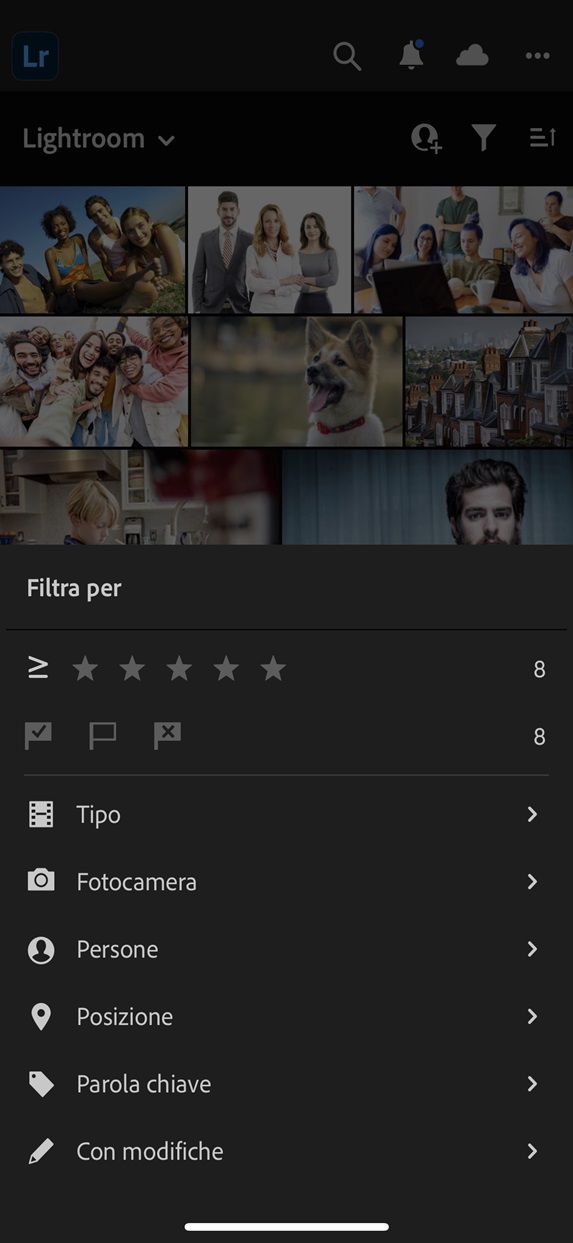Expand Tipo using its chevron
Viewport: 573px width, 1243px height.
tap(532, 815)
